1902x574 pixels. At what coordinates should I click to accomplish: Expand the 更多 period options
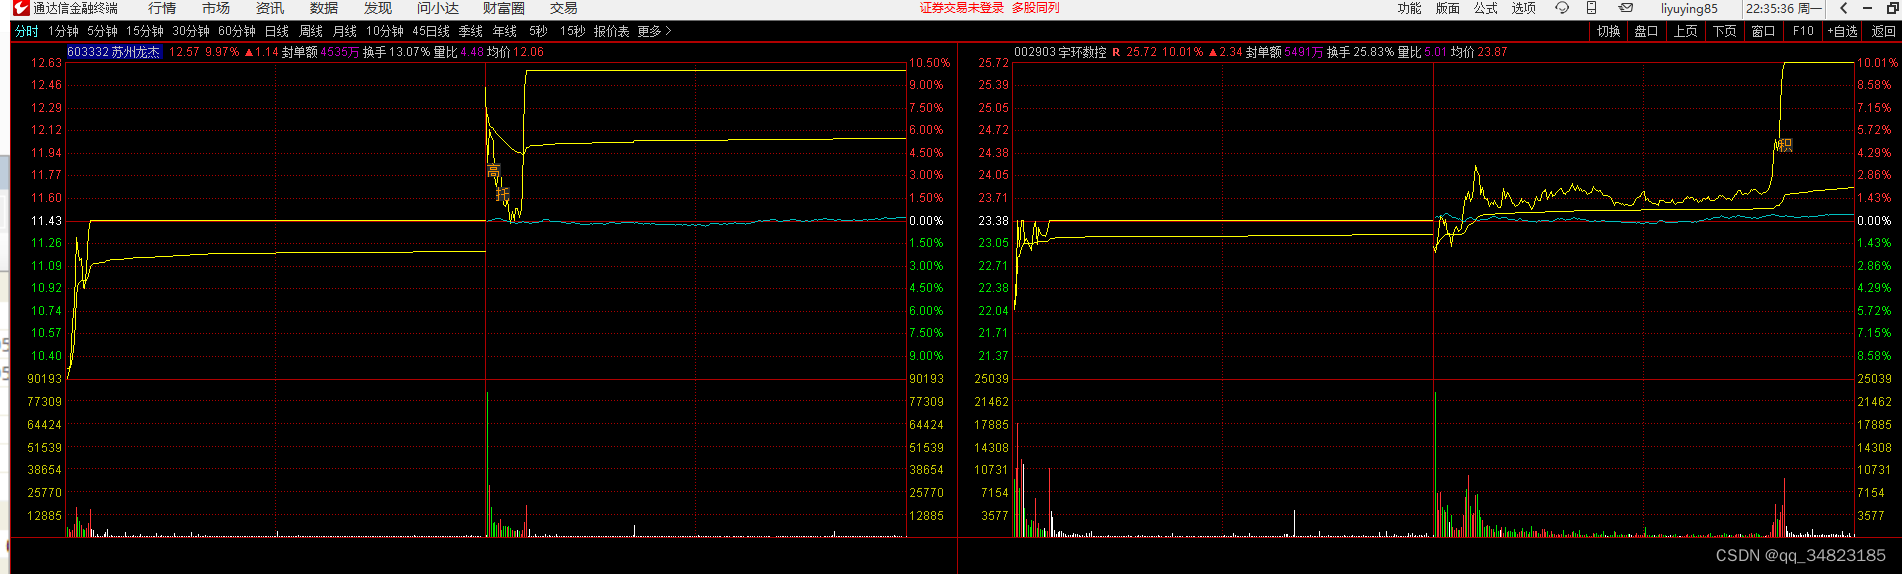pyautogui.click(x=654, y=31)
